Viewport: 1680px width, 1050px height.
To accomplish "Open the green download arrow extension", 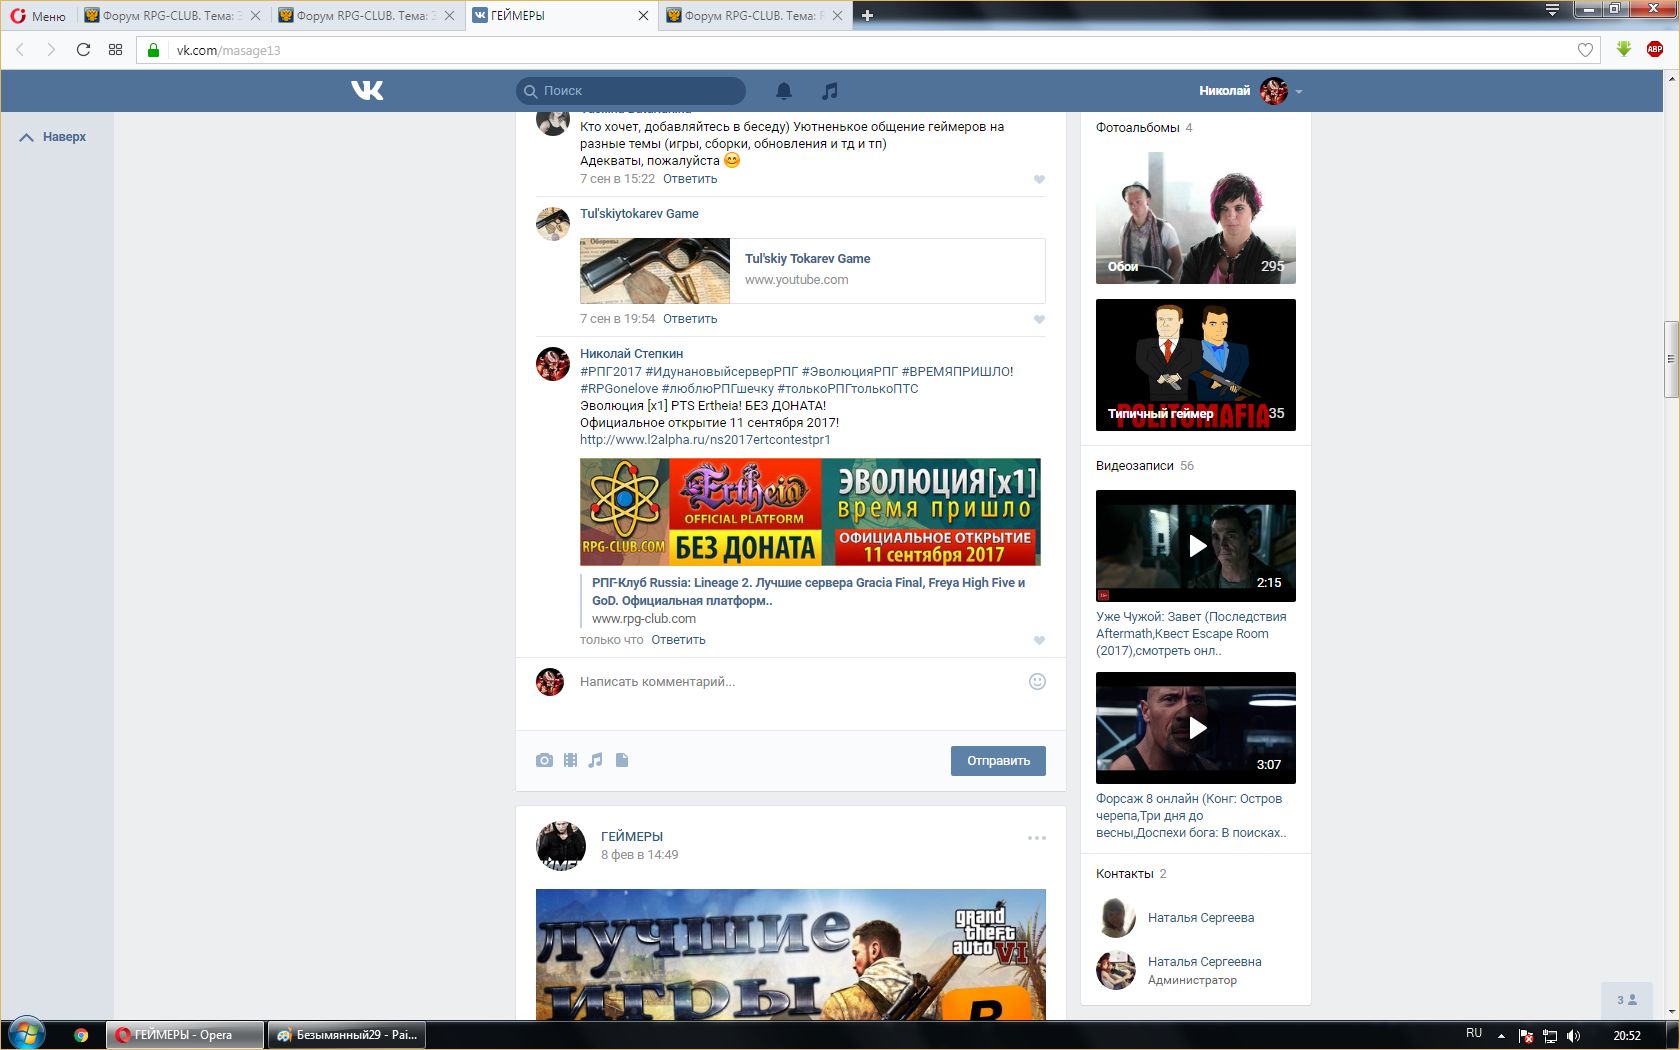I will pos(1624,49).
